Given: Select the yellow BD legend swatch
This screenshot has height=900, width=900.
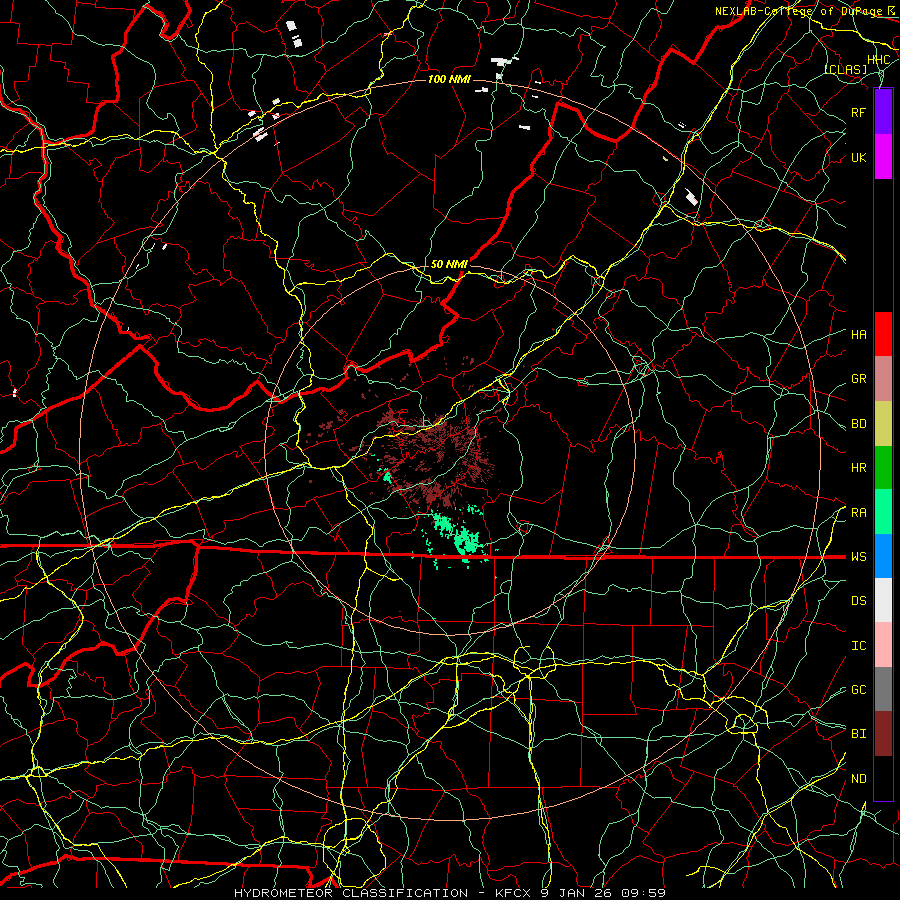Looking at the screenshot, I should (x=883, y=424).
